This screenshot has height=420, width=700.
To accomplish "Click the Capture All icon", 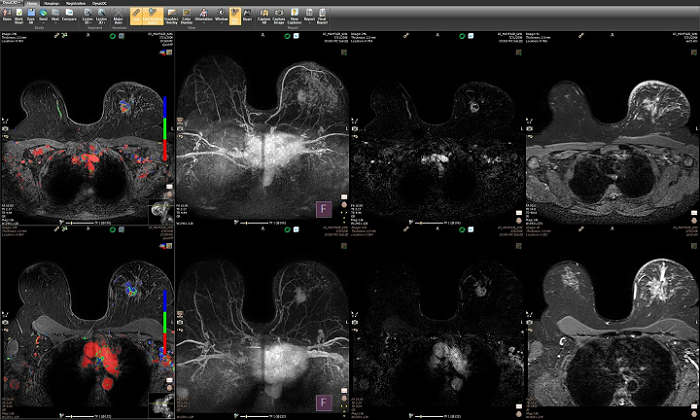I will 263,17.
